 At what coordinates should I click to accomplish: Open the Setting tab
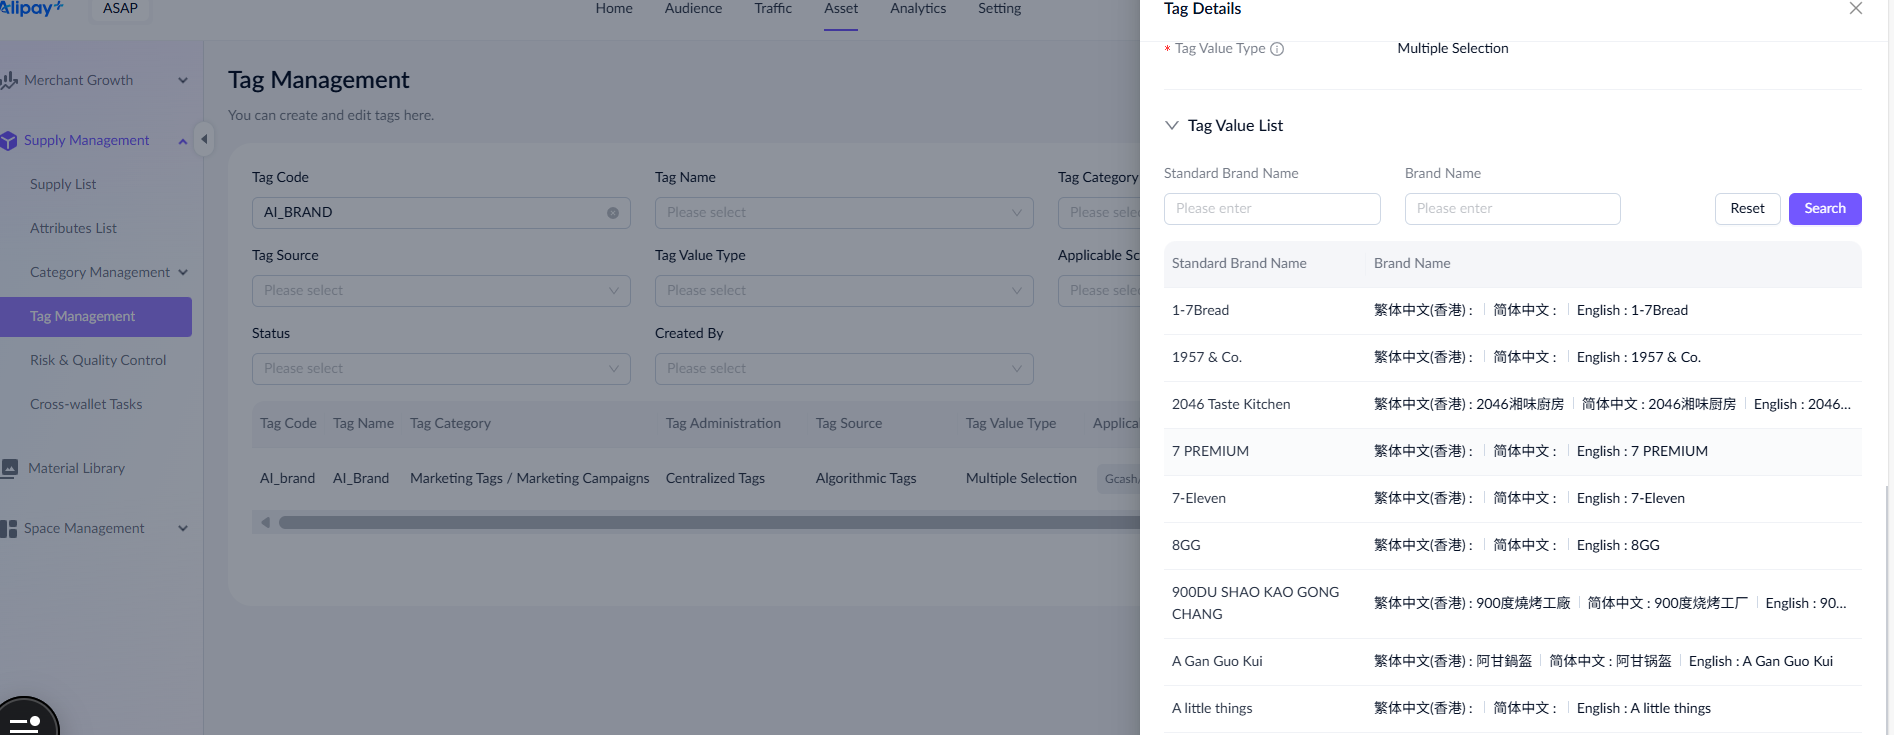(999, 9)
